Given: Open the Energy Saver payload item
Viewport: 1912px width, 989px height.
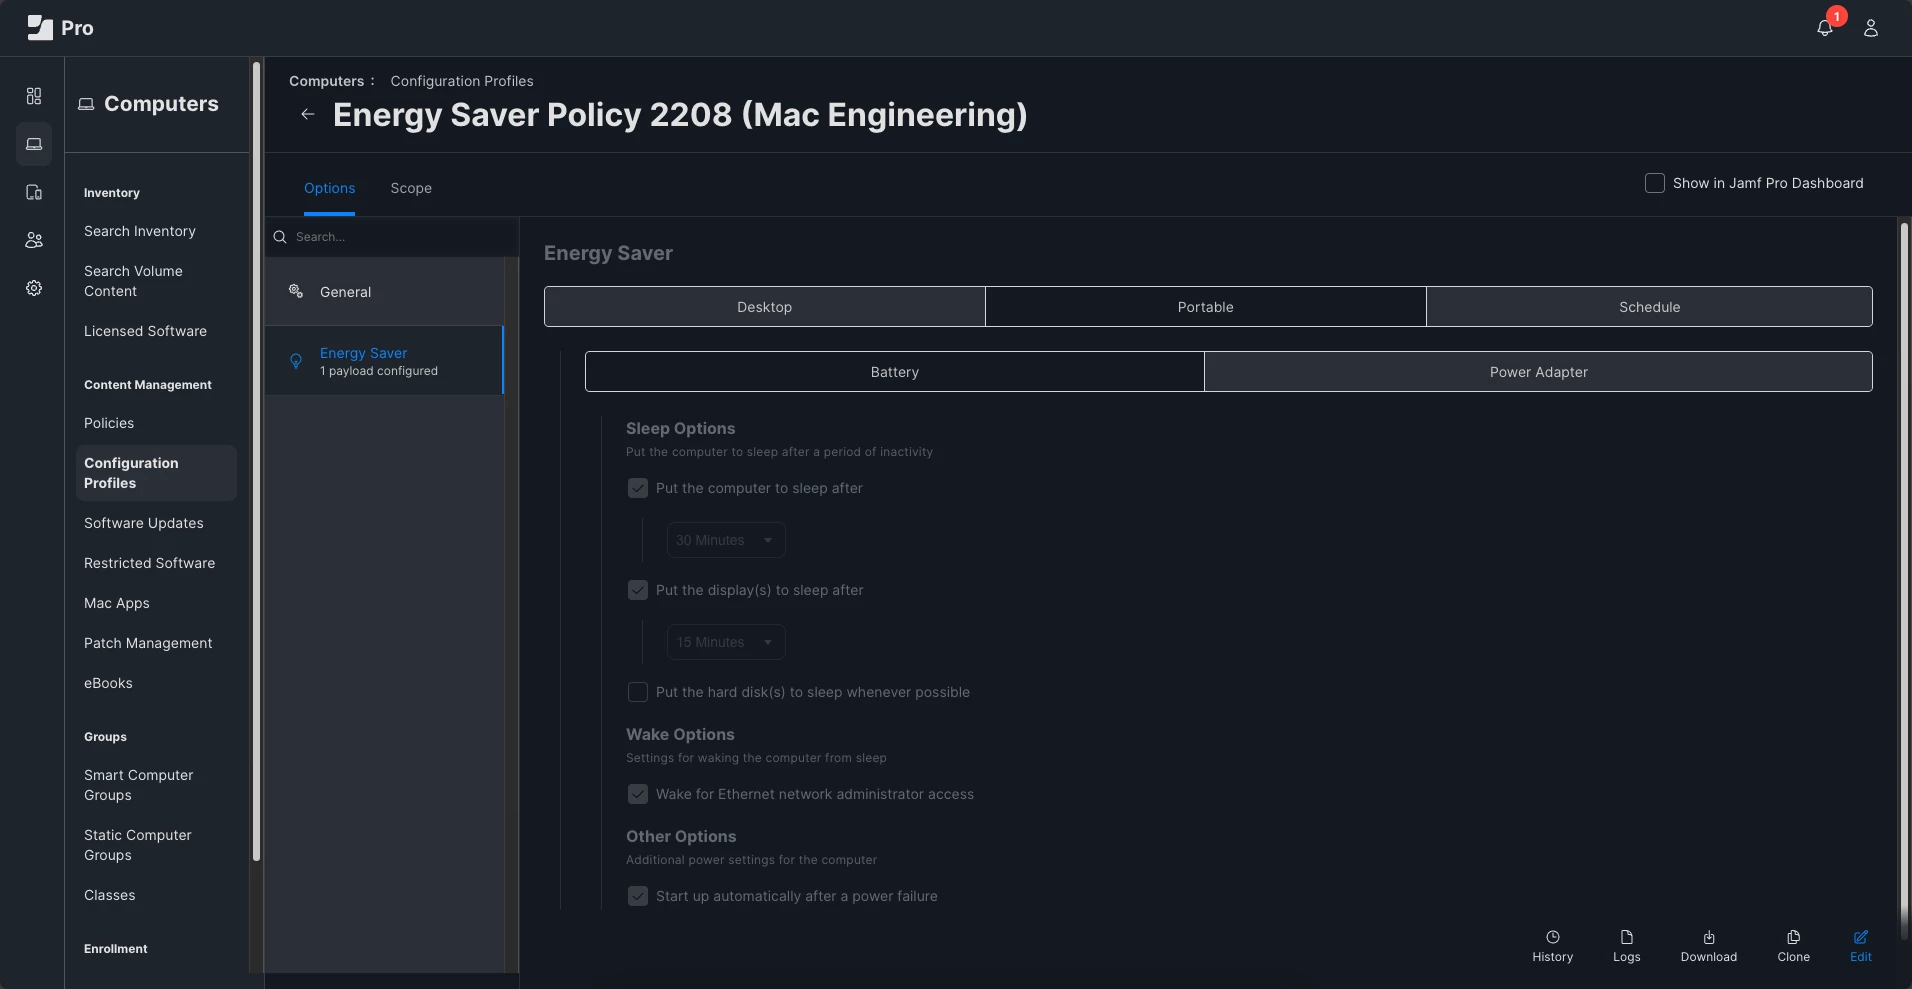Looking at the screenshot, I should pos(384,361).
